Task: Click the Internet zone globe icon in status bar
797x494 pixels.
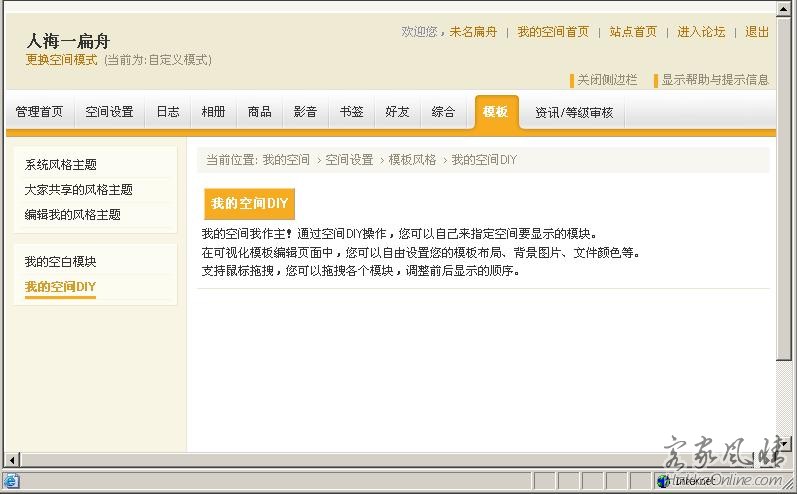Action: click(663, 481)
